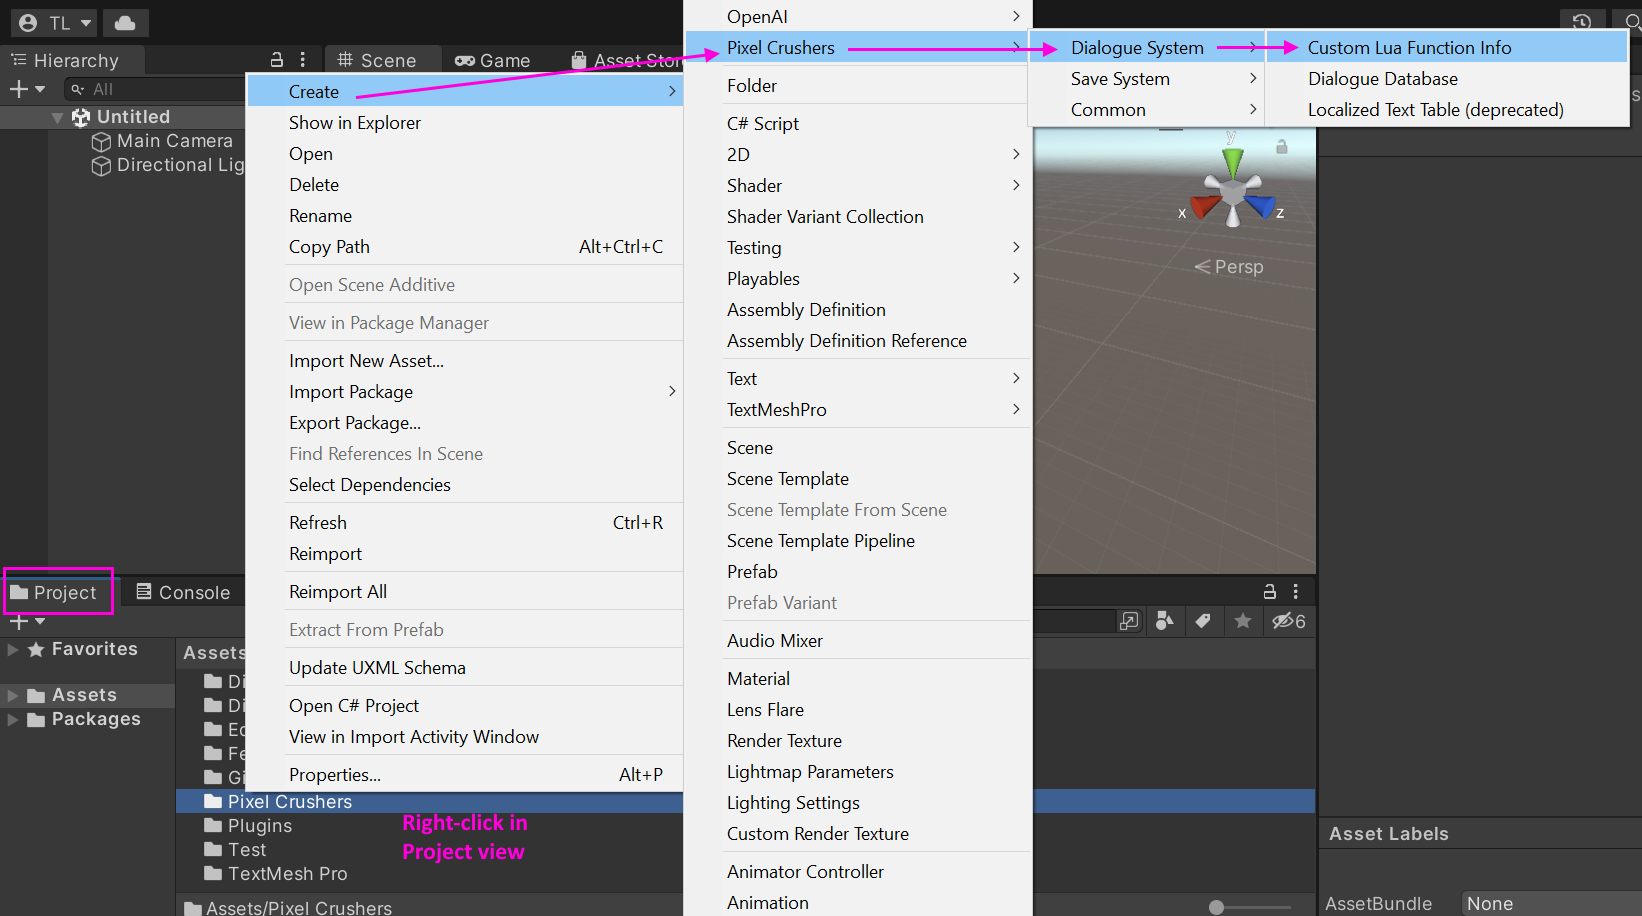This screenshot has width=1642, height=916.
Task: Toggle hidden packages visibility eye icon
Action: [x=1288, y=621]
